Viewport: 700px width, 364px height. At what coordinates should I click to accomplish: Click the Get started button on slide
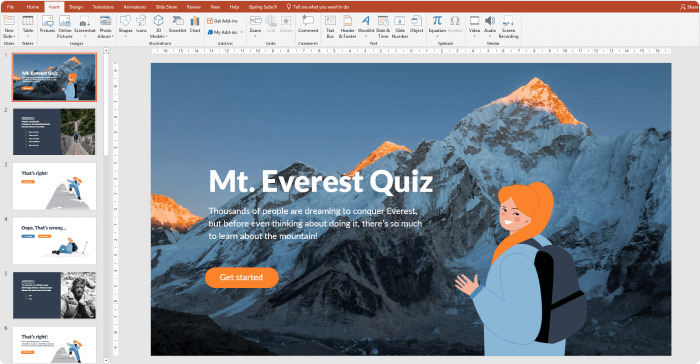coord(242,277)
